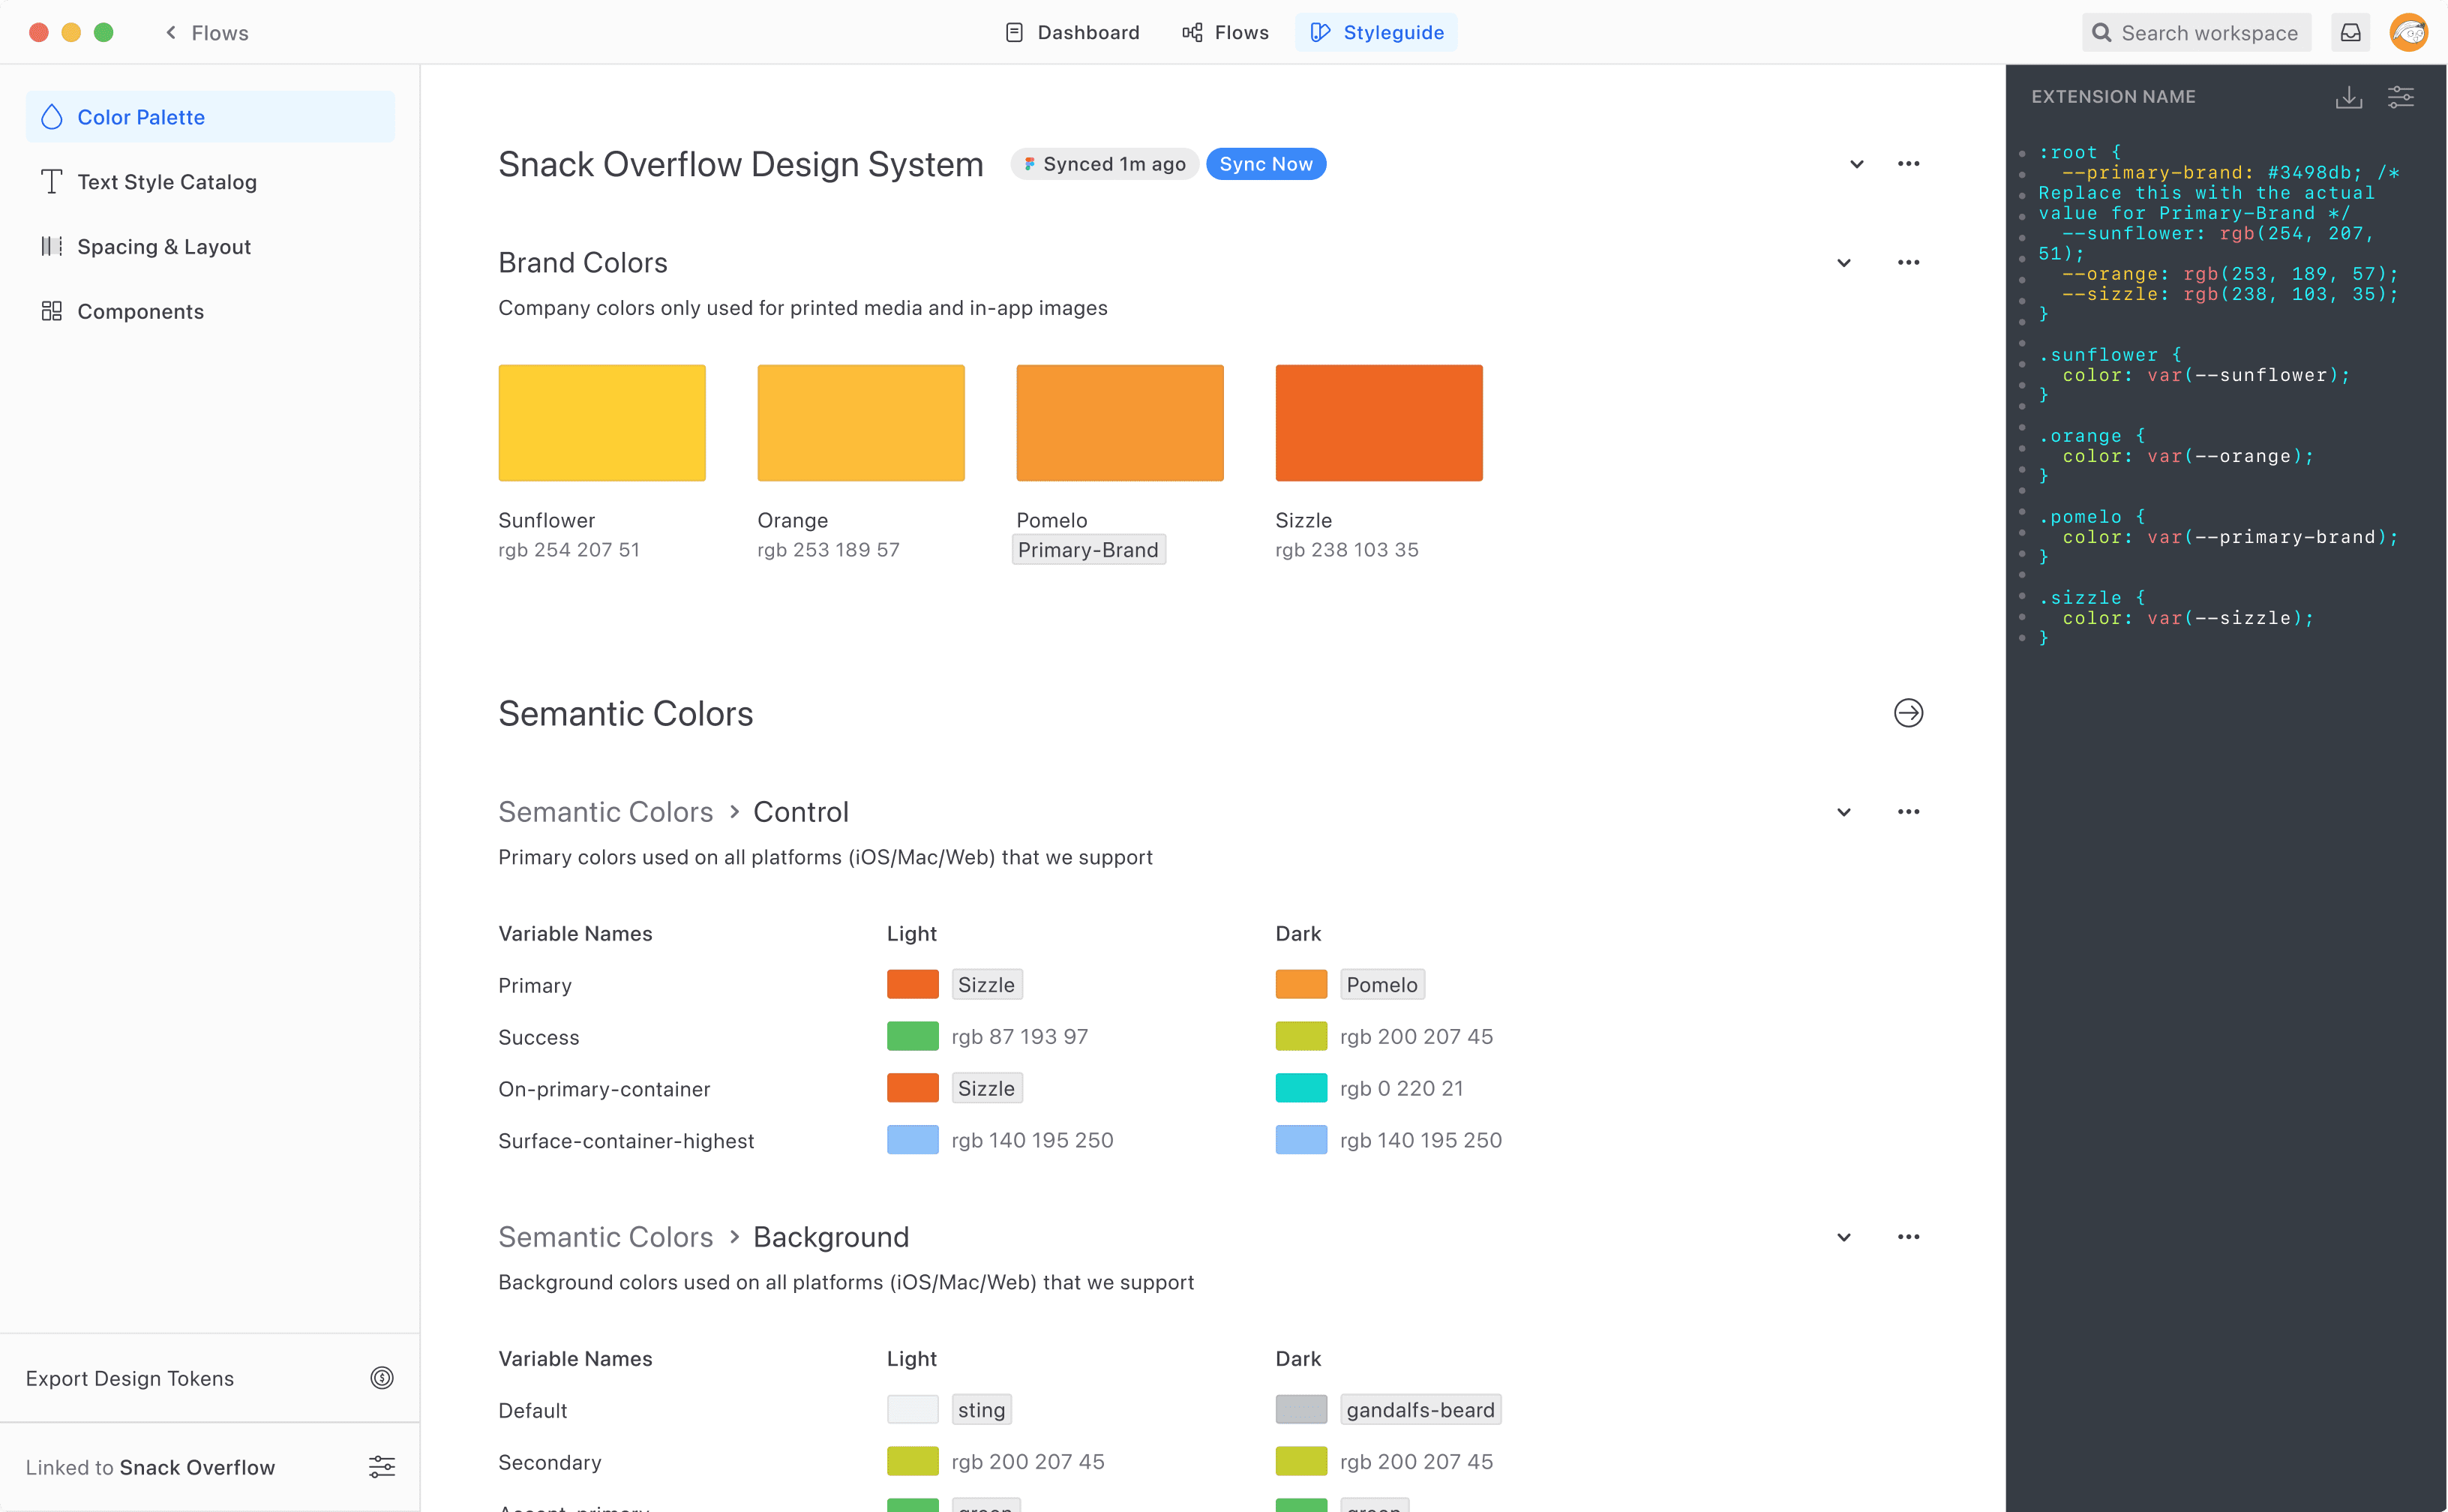The height and width of the screenshot is (1512, 2448).
Task: Collapse the Snack Overflow Design System header
Action: pos(1856,164)
